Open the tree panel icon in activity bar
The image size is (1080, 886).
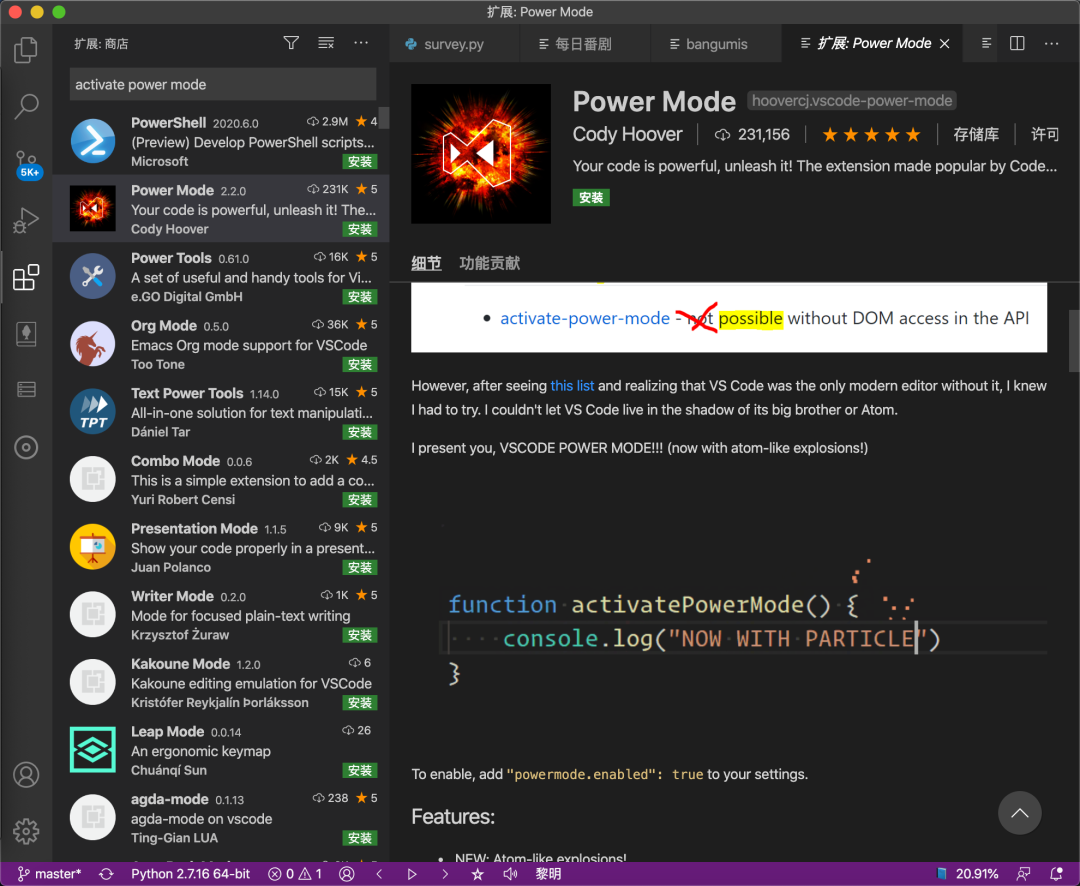pyautogui.click(x=26, y=333)
